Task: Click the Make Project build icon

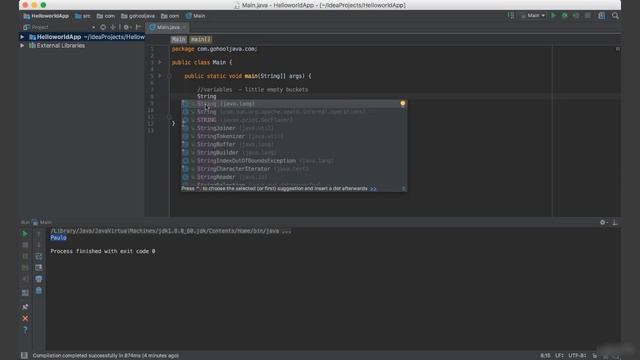Action: (x=511, y=16)
